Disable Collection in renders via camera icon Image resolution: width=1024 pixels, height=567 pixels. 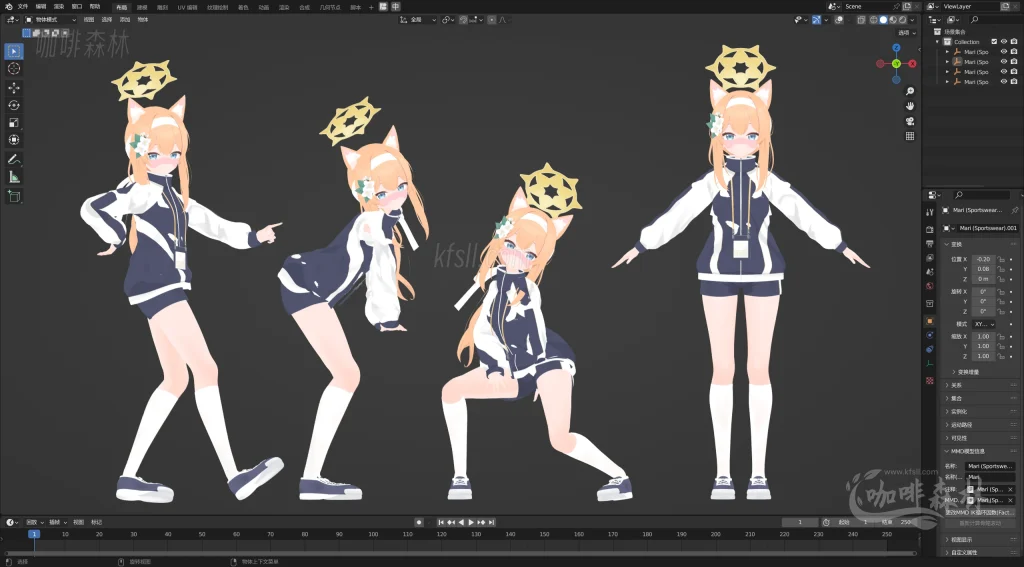click(1014, 42)
